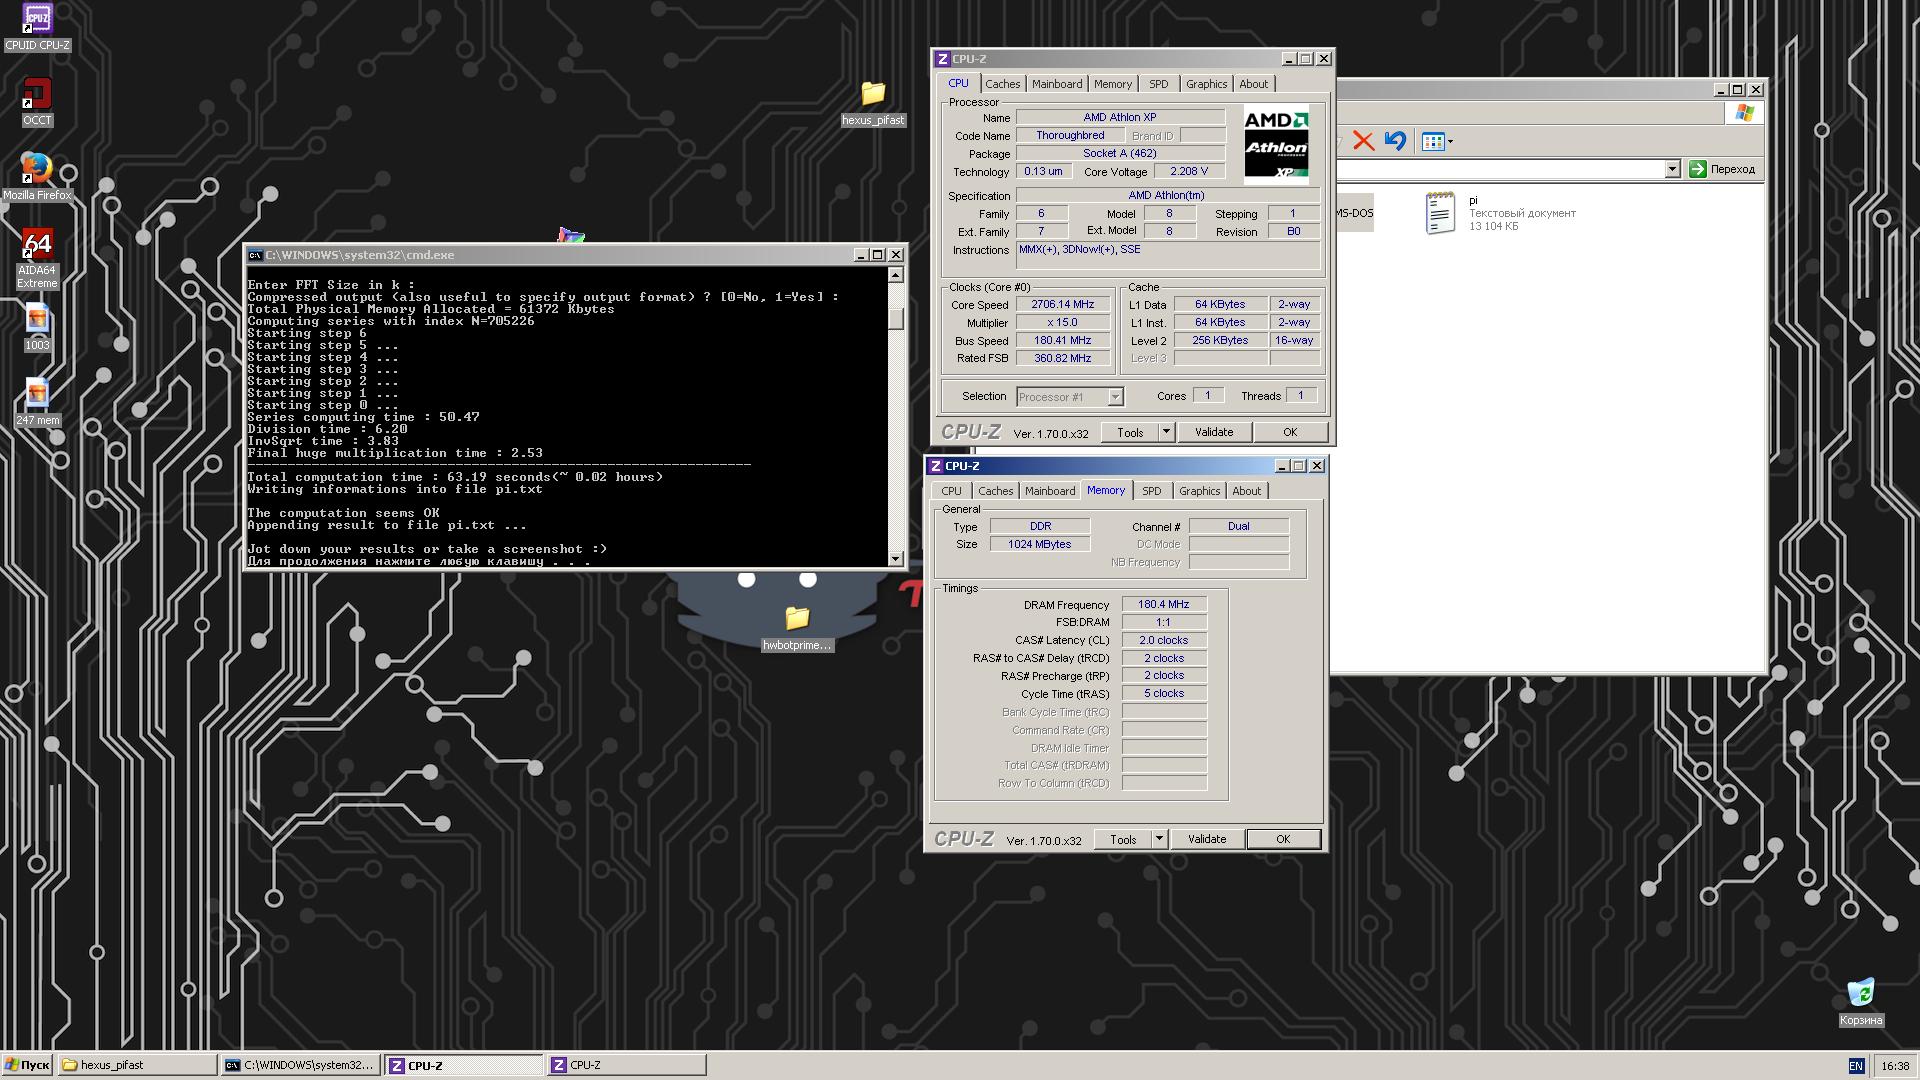Click the cmd window scroll-down arrow
Image resolution: width=1920 pixels, height=1080 pixels.
coord(895,559)
